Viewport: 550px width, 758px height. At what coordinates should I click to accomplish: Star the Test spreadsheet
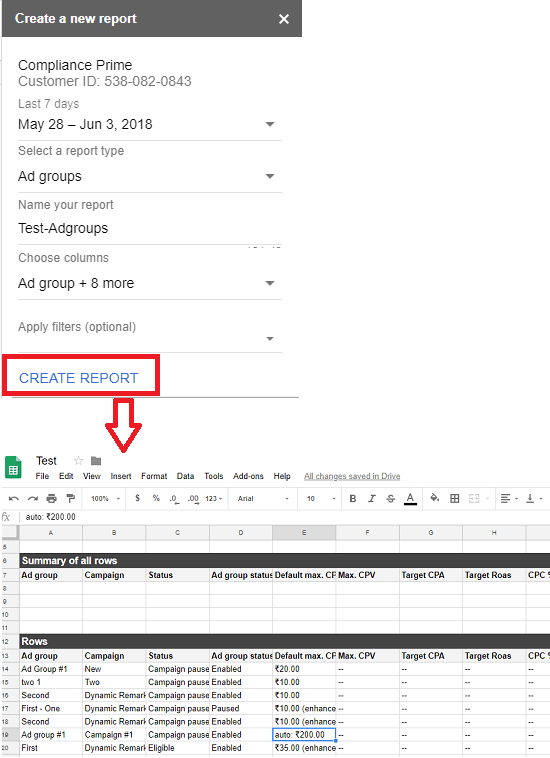point(78,461)
